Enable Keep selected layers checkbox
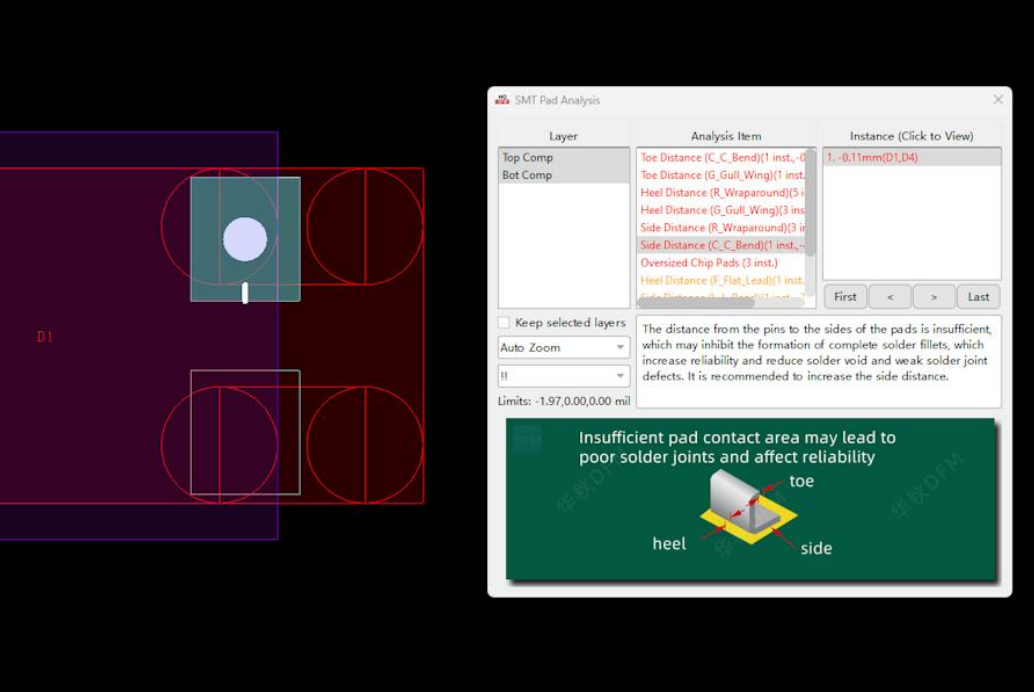 pyautogui.click(x=504, y=323)
